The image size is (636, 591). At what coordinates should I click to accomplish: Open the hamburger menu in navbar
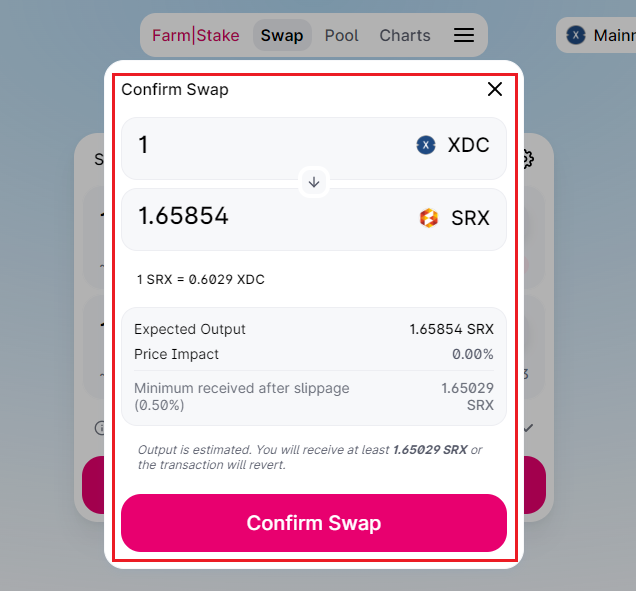coord(464,35)
